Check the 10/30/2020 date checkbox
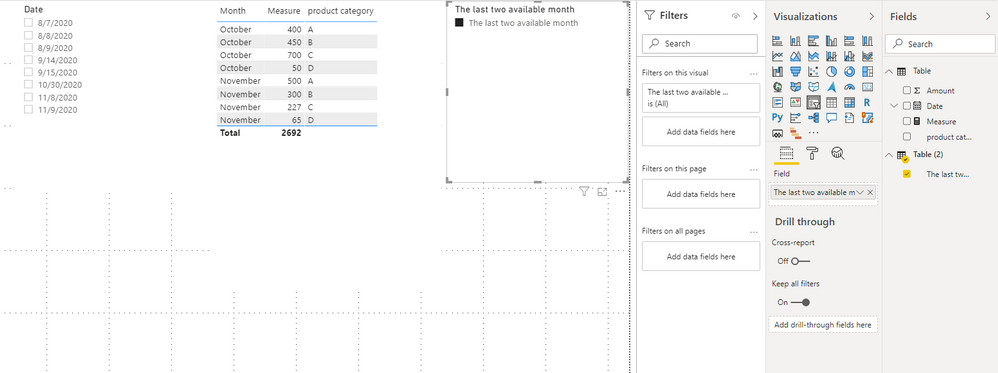 tap(28, 85)
